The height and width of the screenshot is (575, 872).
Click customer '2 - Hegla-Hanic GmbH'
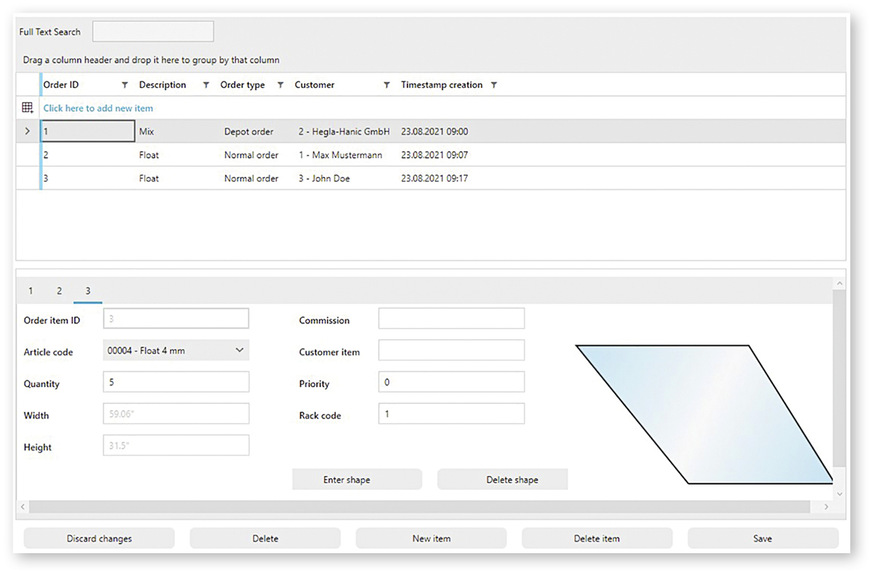344,132
